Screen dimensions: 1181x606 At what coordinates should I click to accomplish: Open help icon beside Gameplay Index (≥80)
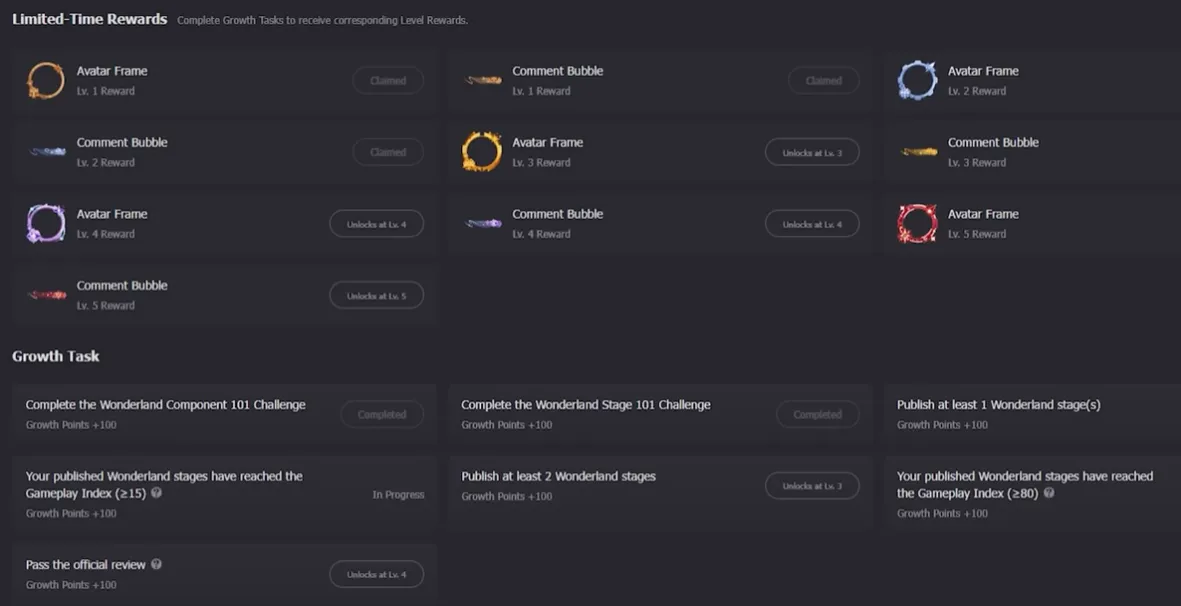(1048, 493)
